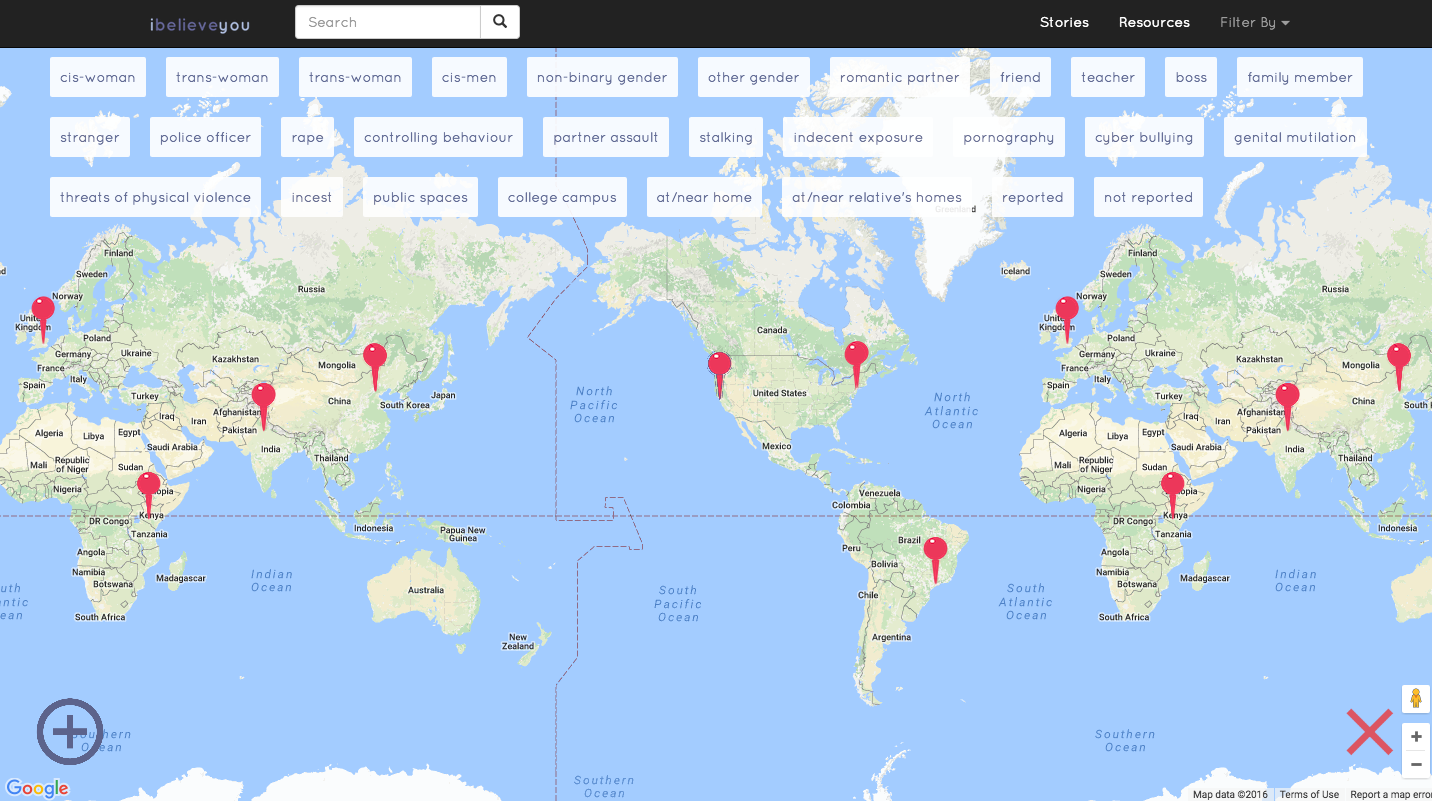Enable the family member filter

[x=1300, y=77]
